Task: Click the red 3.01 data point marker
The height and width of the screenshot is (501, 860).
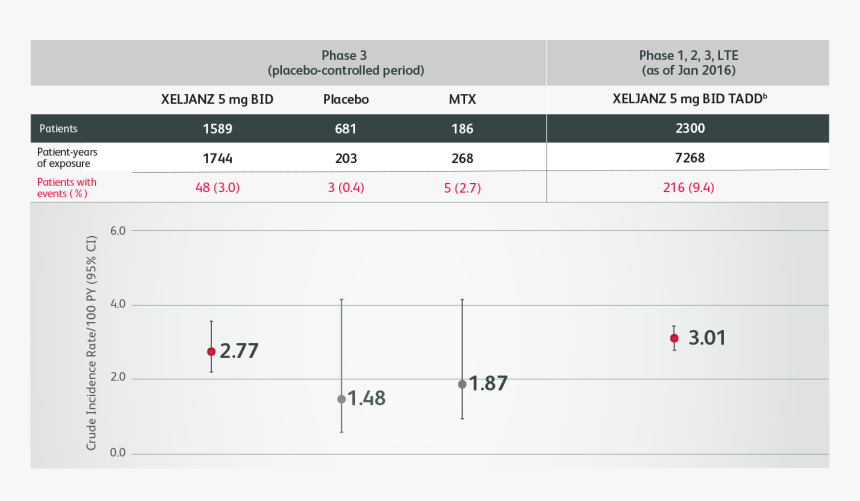Action: click(674, 338)
